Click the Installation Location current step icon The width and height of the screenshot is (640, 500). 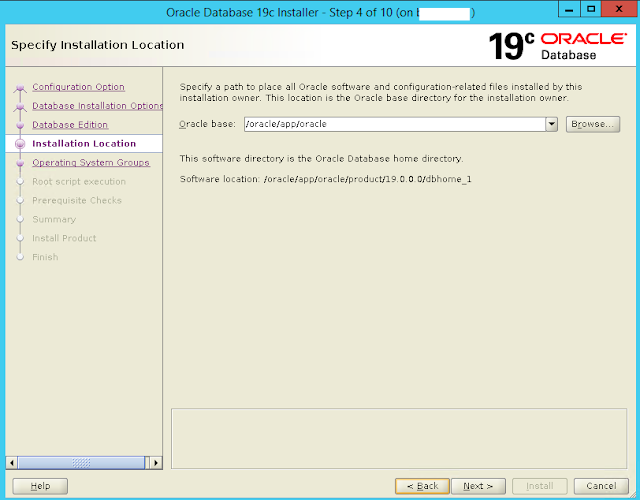click(20, 144)
